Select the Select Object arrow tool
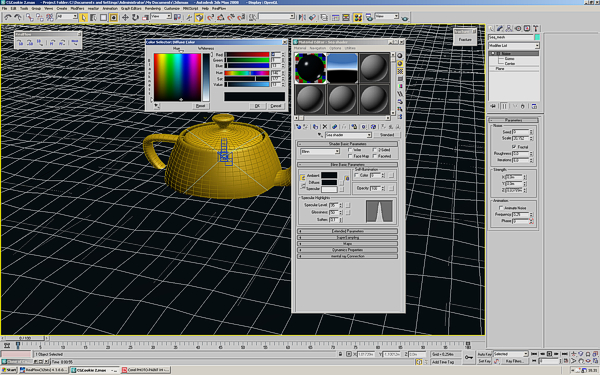The image size is (600, 375). pos(84,17)
